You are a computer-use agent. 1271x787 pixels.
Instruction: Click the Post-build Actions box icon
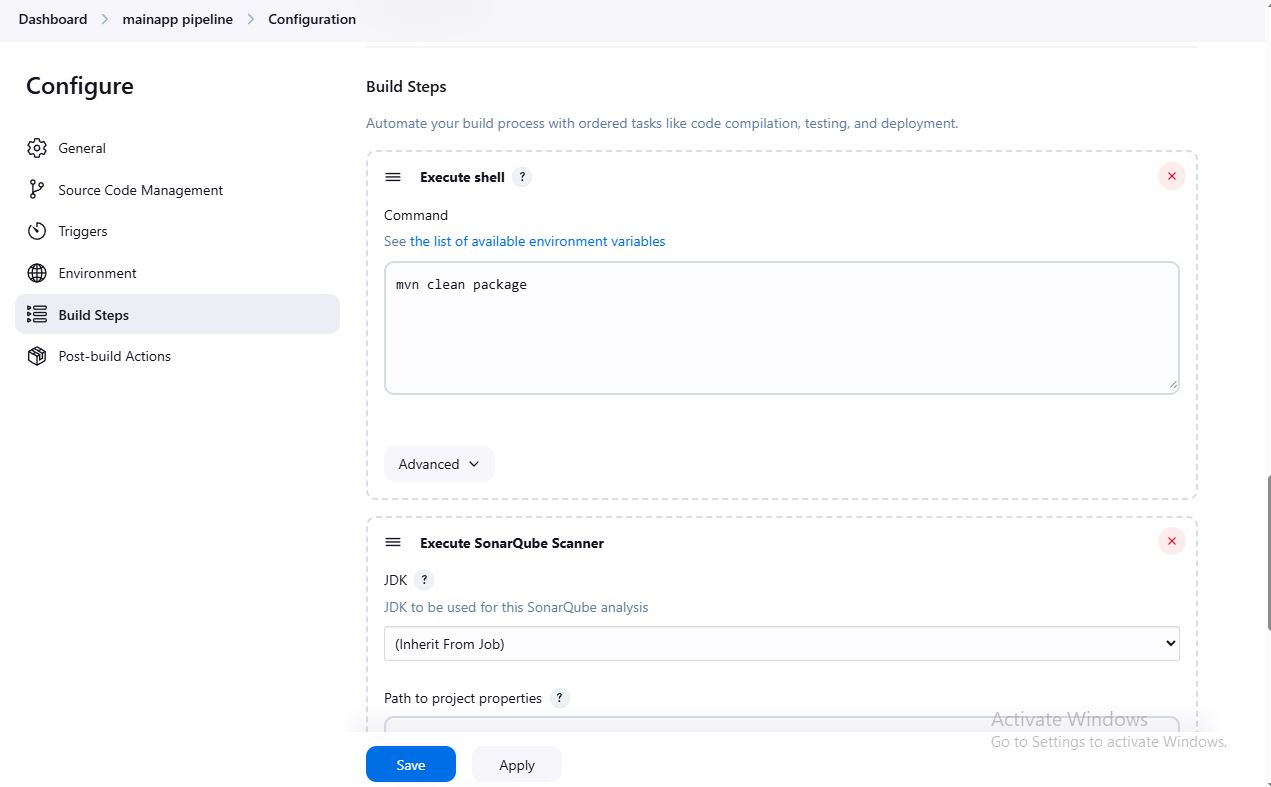coord(37,356)
